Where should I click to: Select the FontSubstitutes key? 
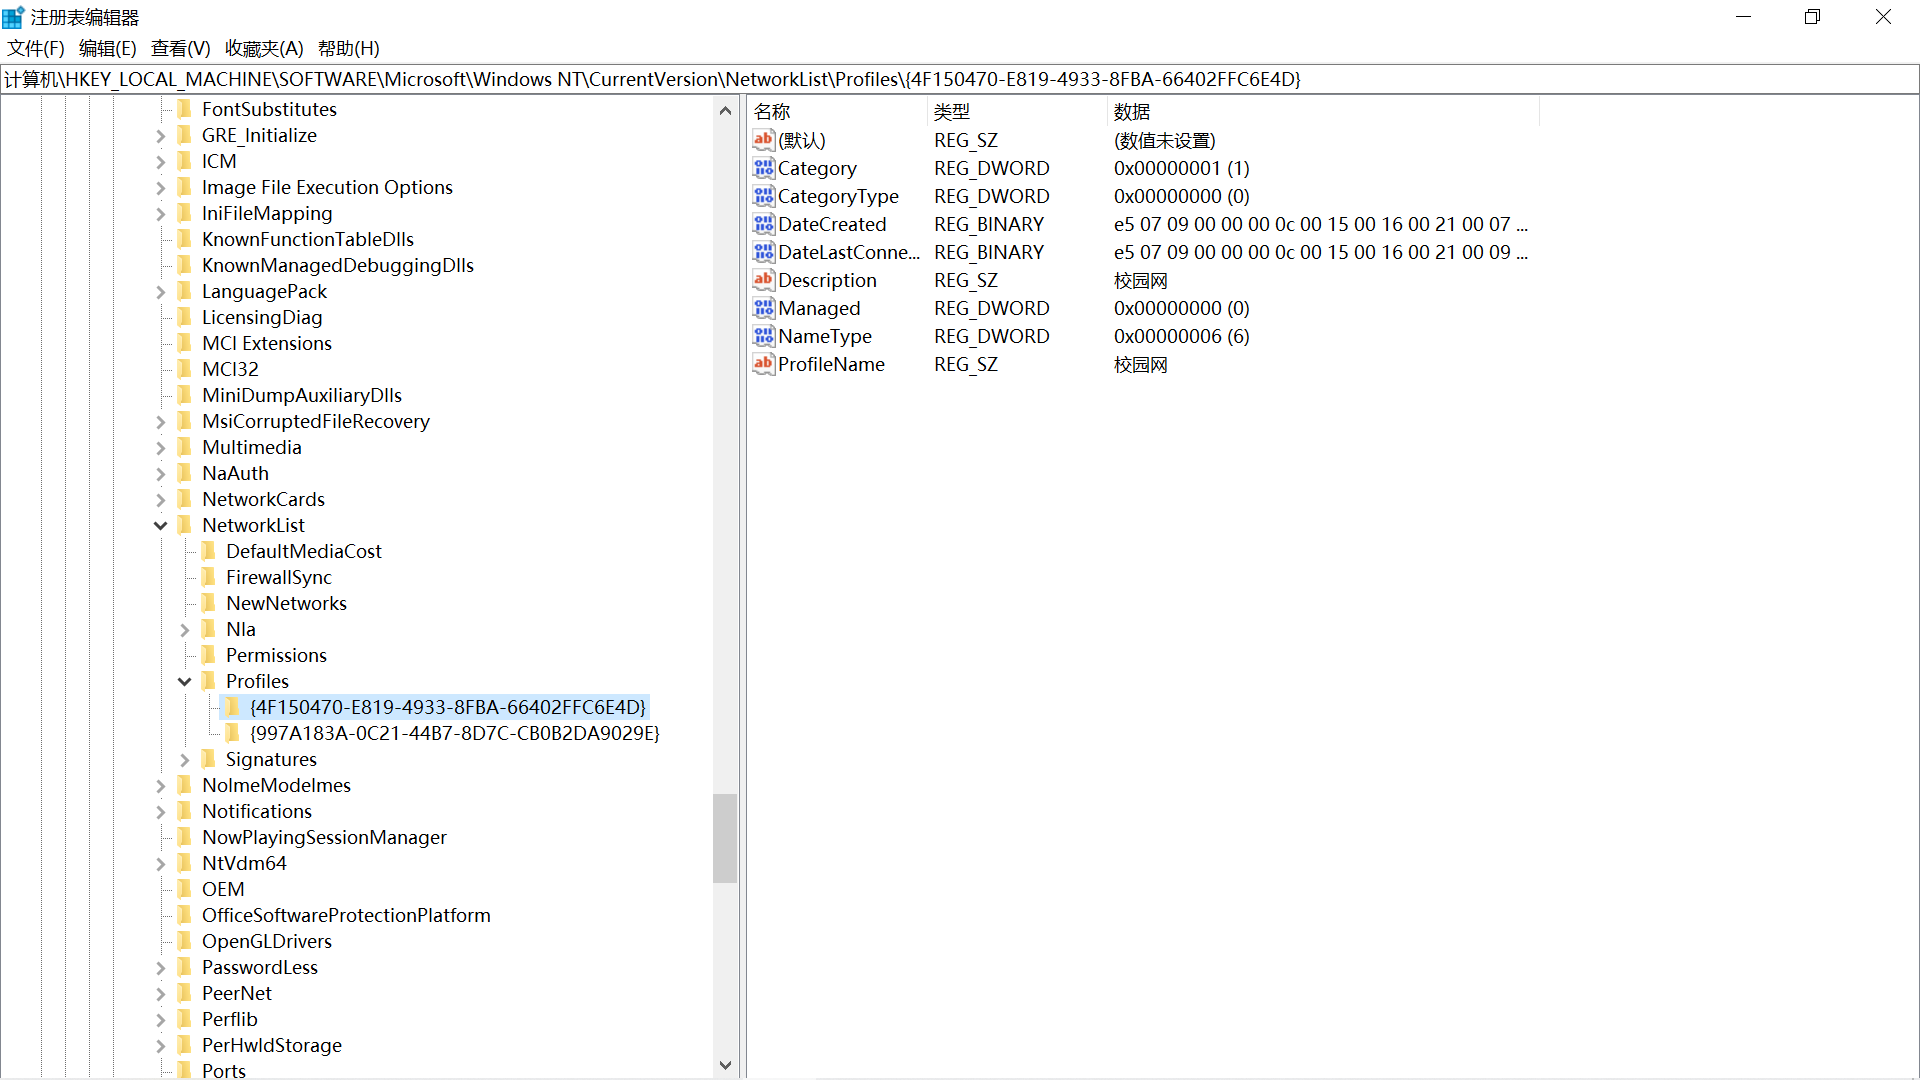click(269, 109)
